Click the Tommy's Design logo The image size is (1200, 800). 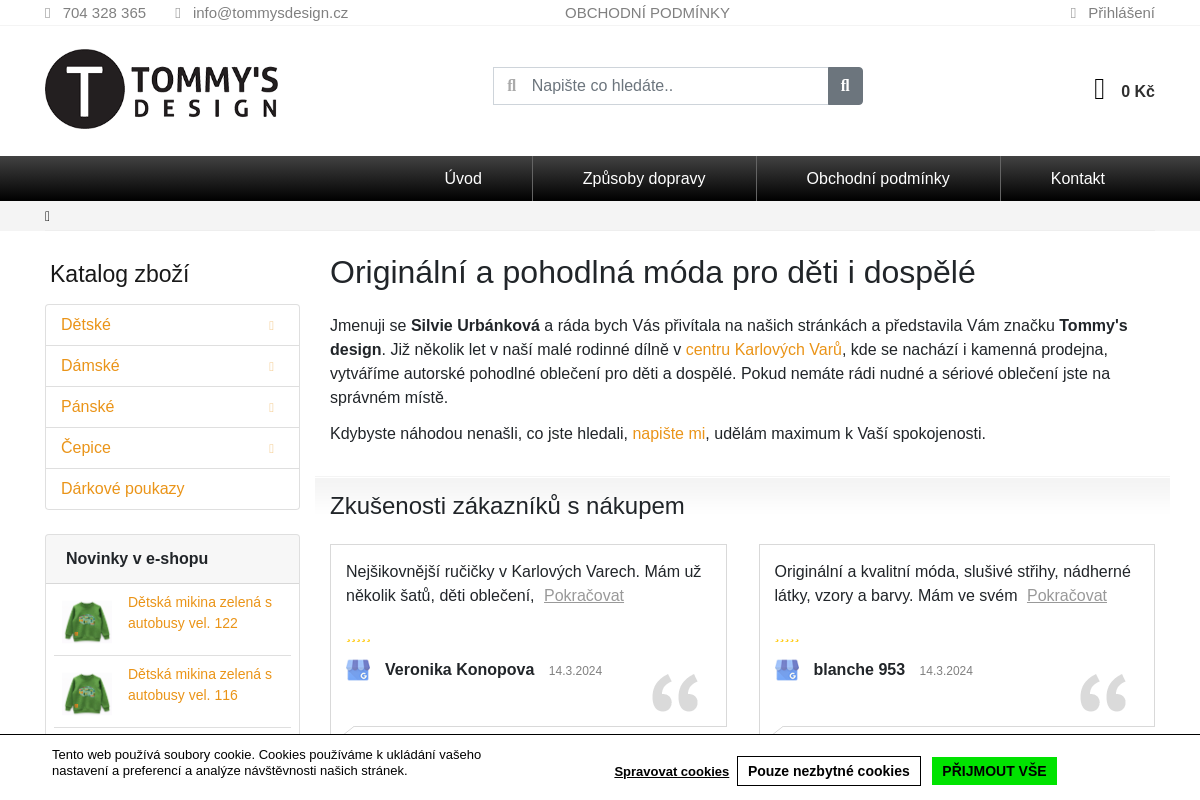160,89
